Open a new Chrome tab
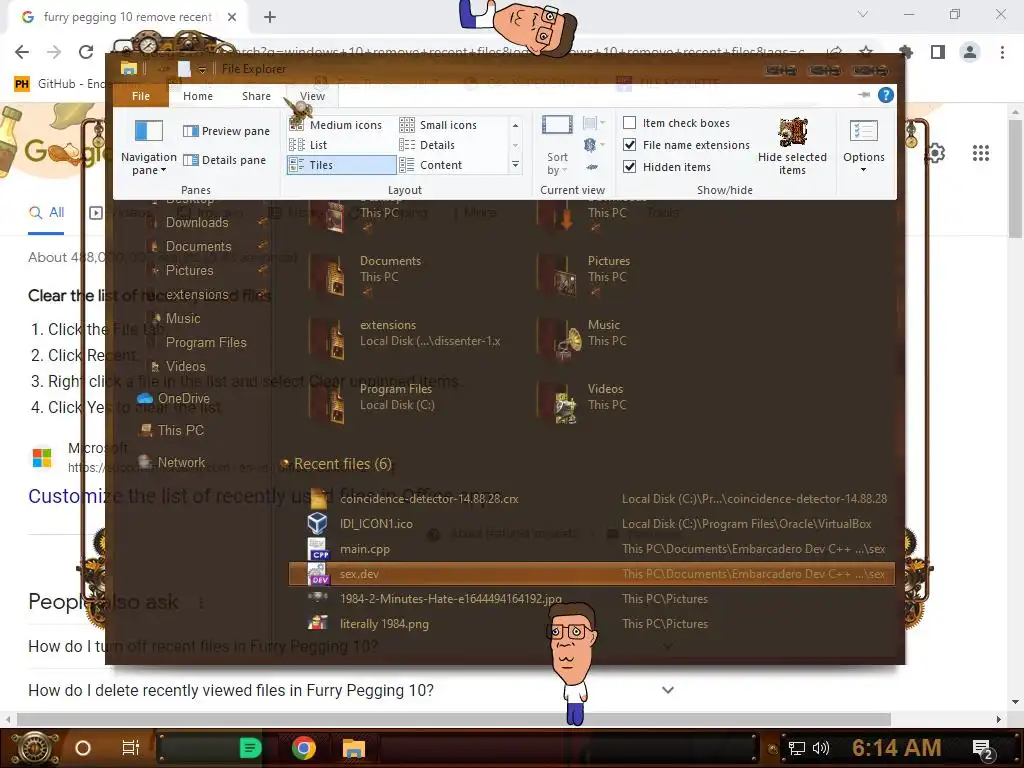 pos(269,17)
